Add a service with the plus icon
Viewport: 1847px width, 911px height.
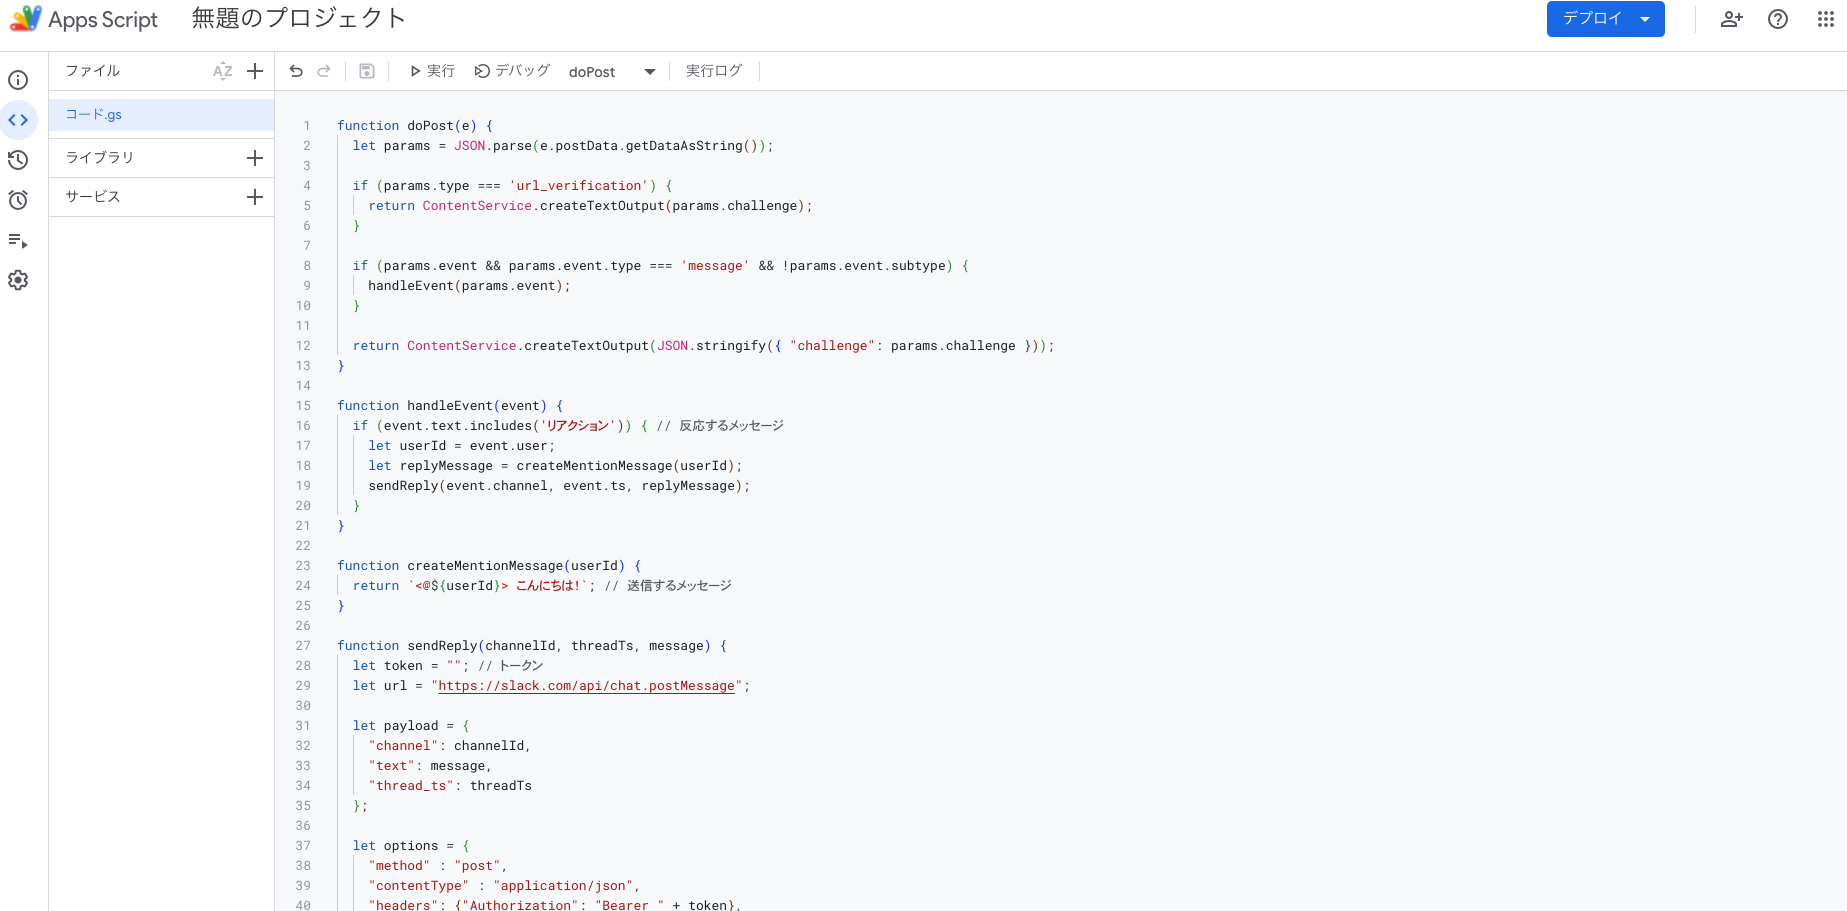coord(255,196)
